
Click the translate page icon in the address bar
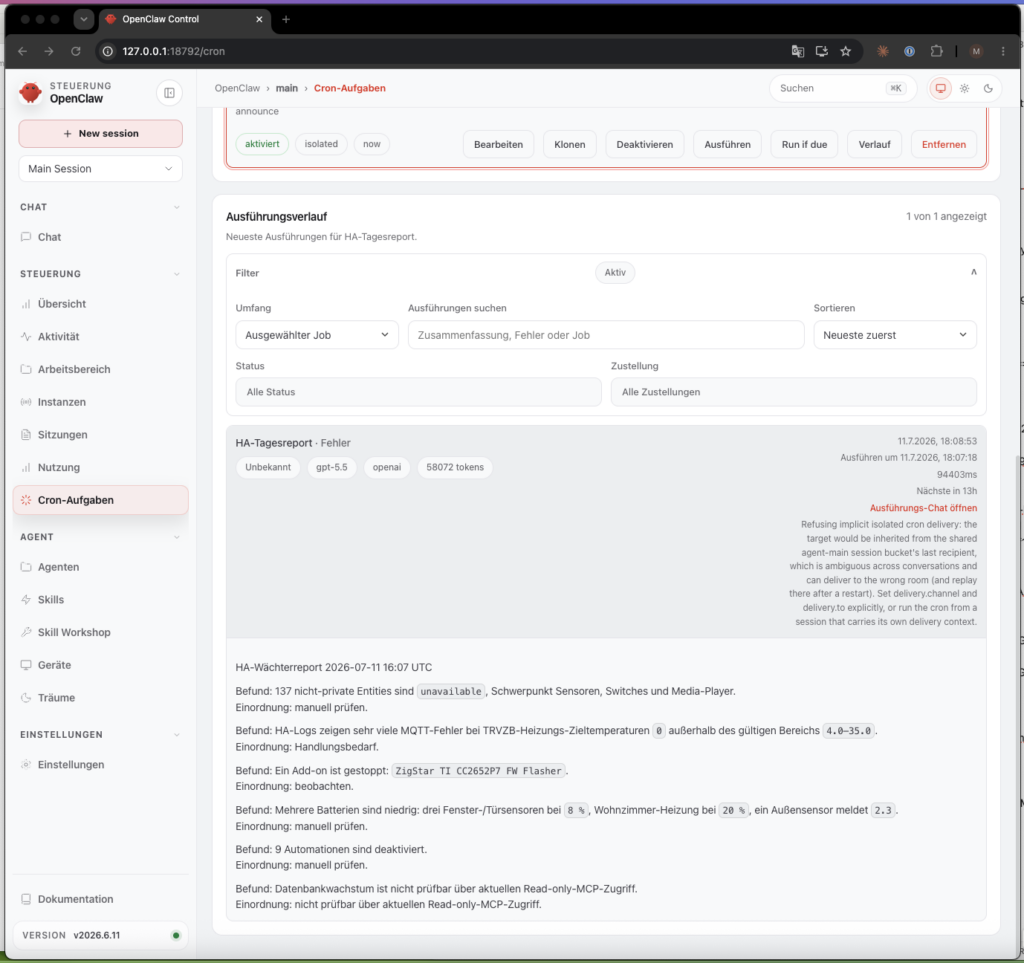click(x=797, y=51)
